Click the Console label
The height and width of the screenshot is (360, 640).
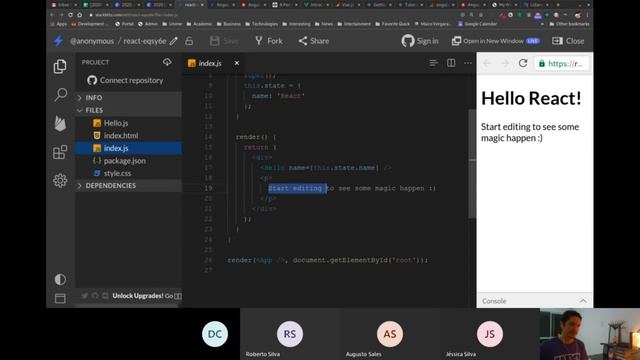(494, 301)
